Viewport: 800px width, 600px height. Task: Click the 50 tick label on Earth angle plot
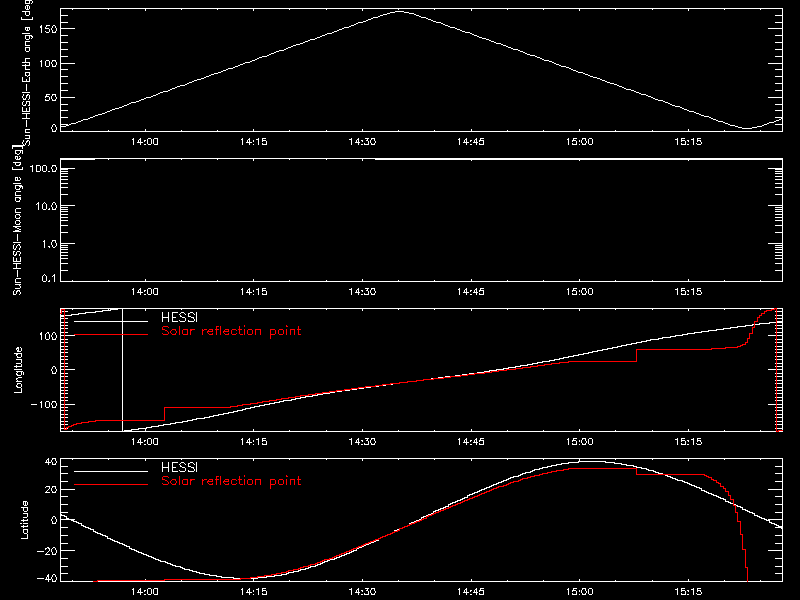tap(51, 97)
